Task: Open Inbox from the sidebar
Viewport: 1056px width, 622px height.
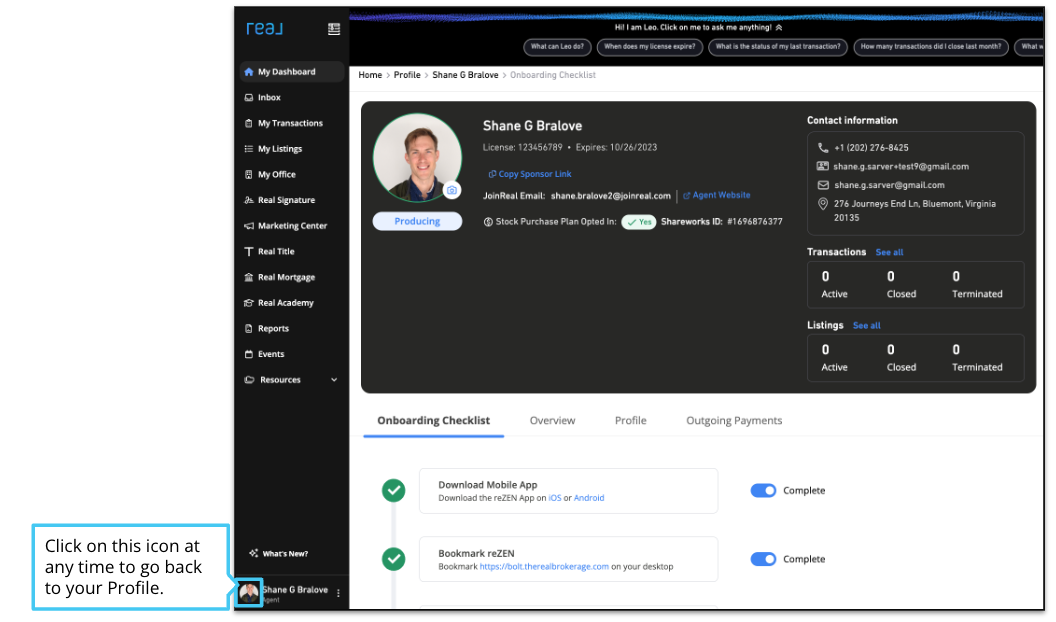Action: point(269,98)
